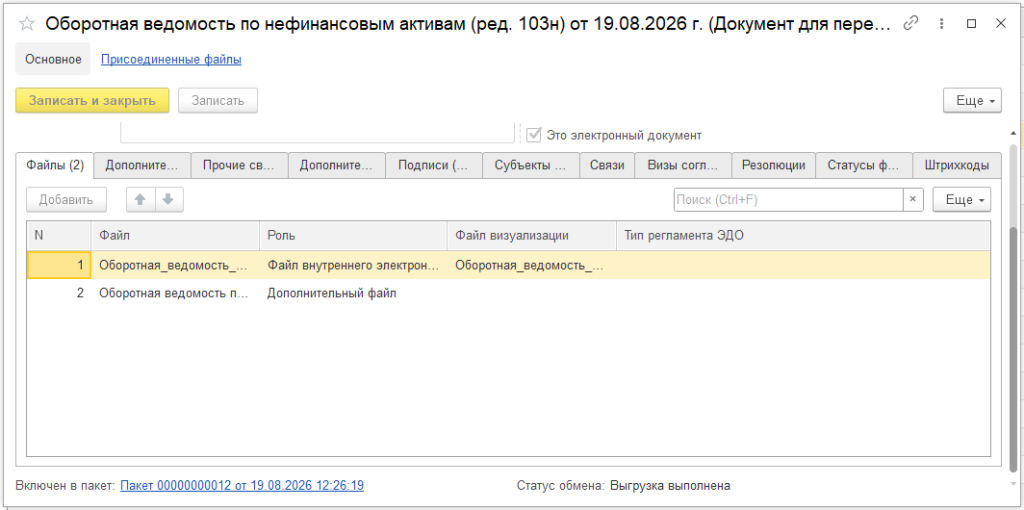Image resolution: width=1024 pixels, height=510 pixels.
Task: Click 'Файл визуализации' column header
Action: 532,236
